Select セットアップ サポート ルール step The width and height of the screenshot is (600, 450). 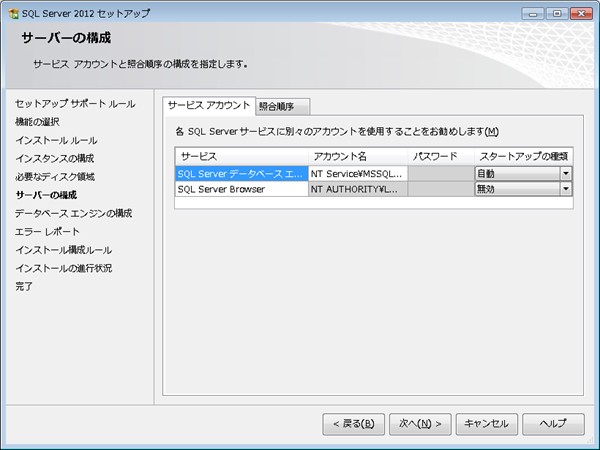pos(75,104)
